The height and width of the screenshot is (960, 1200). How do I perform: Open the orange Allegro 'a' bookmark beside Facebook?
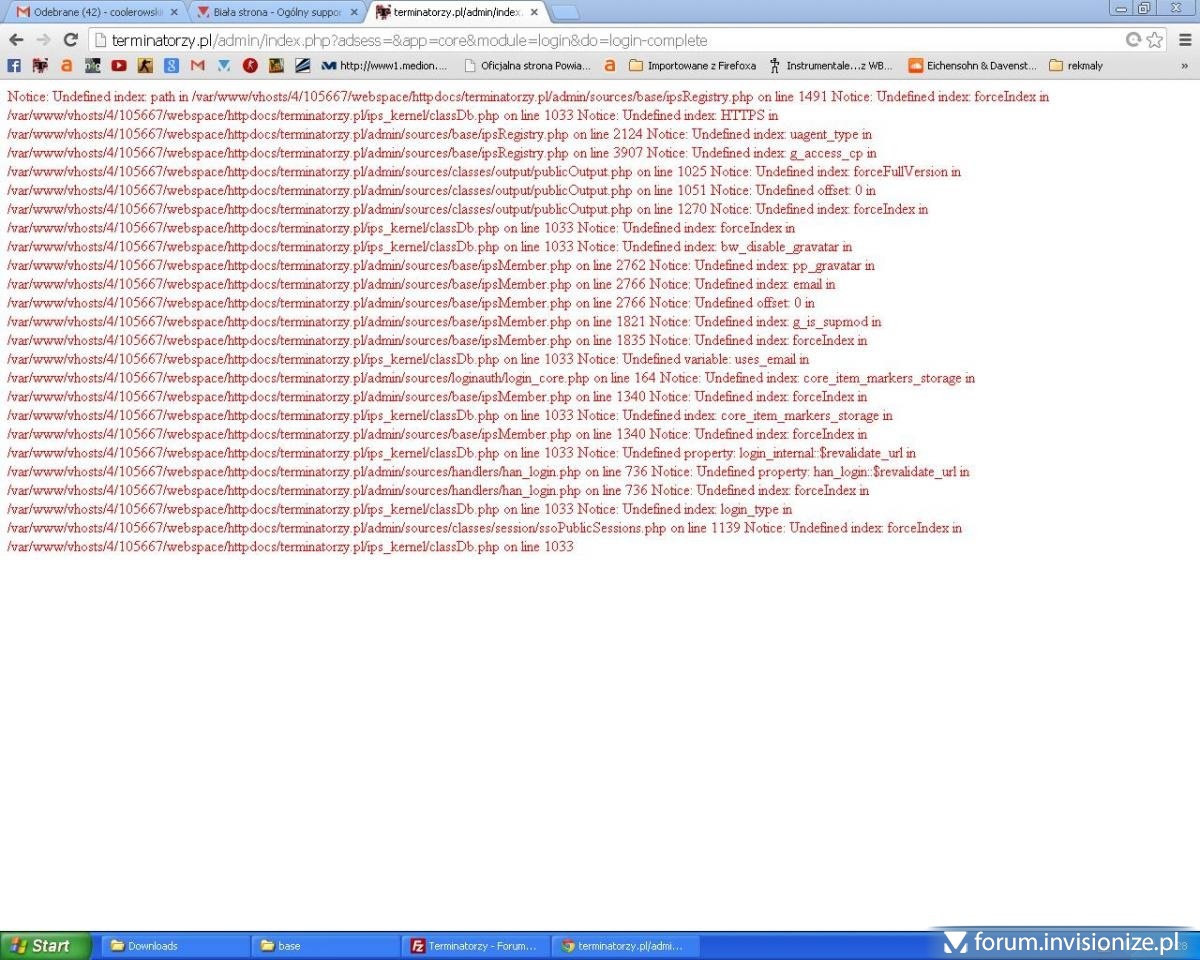(67, 65)
